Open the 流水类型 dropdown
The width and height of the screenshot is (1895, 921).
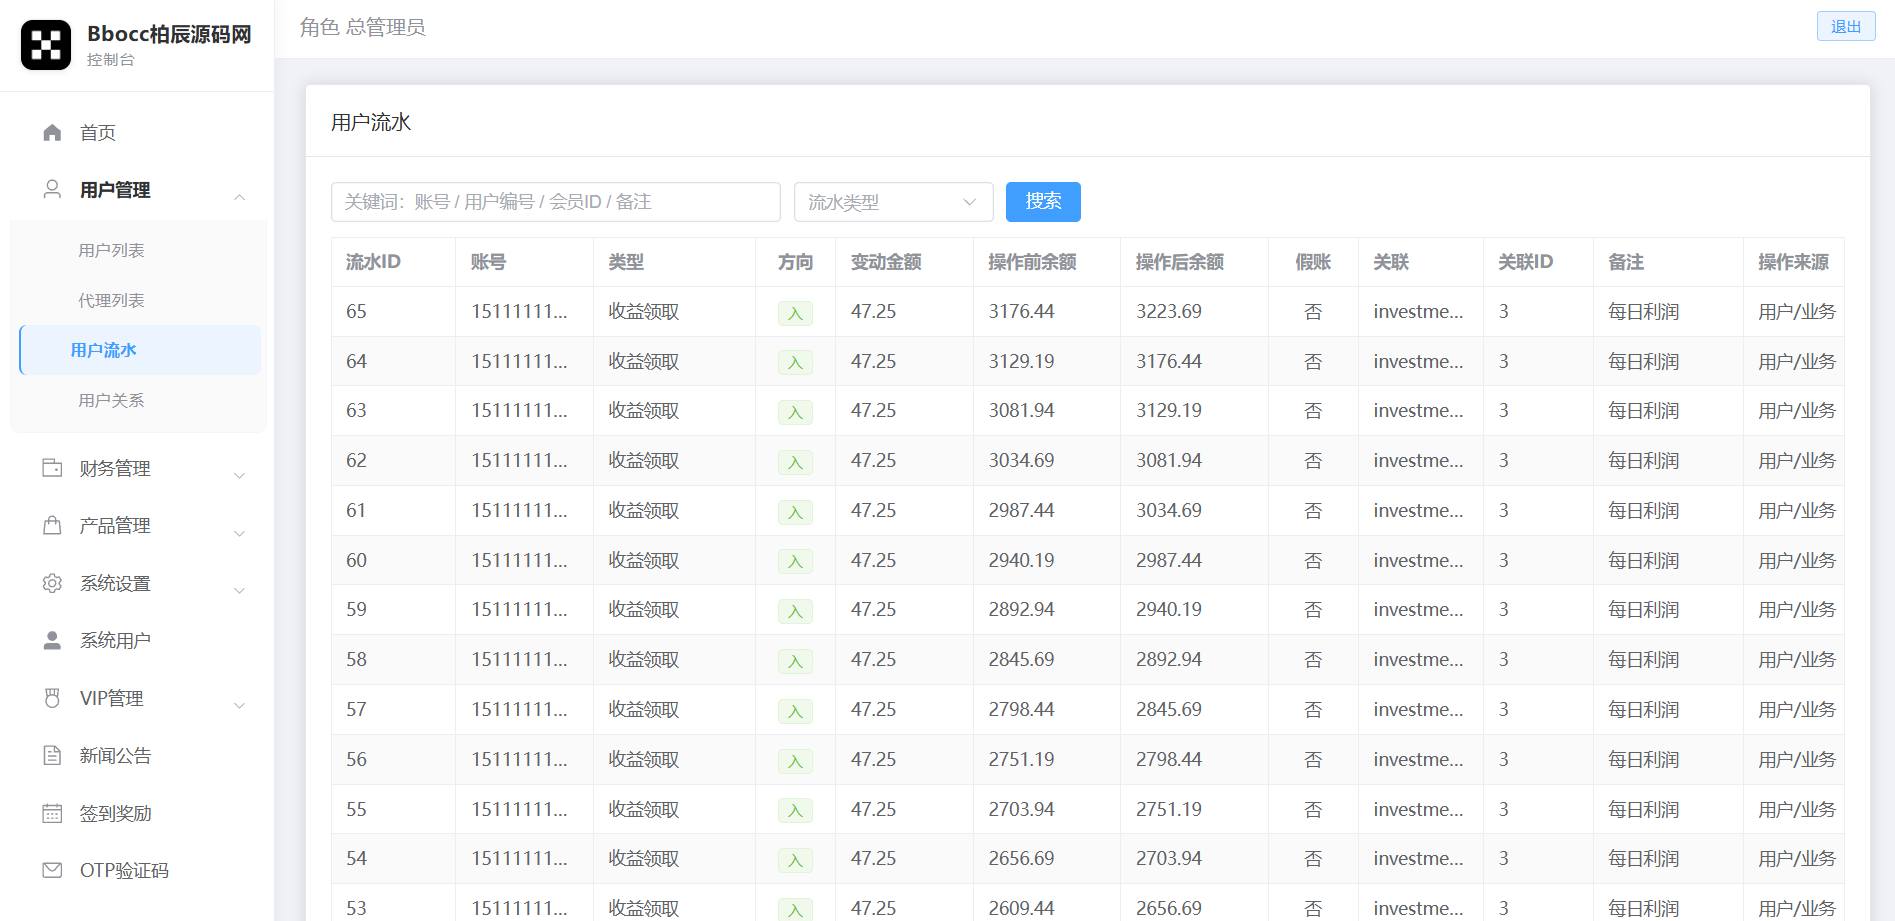click(x=893, y=202)
